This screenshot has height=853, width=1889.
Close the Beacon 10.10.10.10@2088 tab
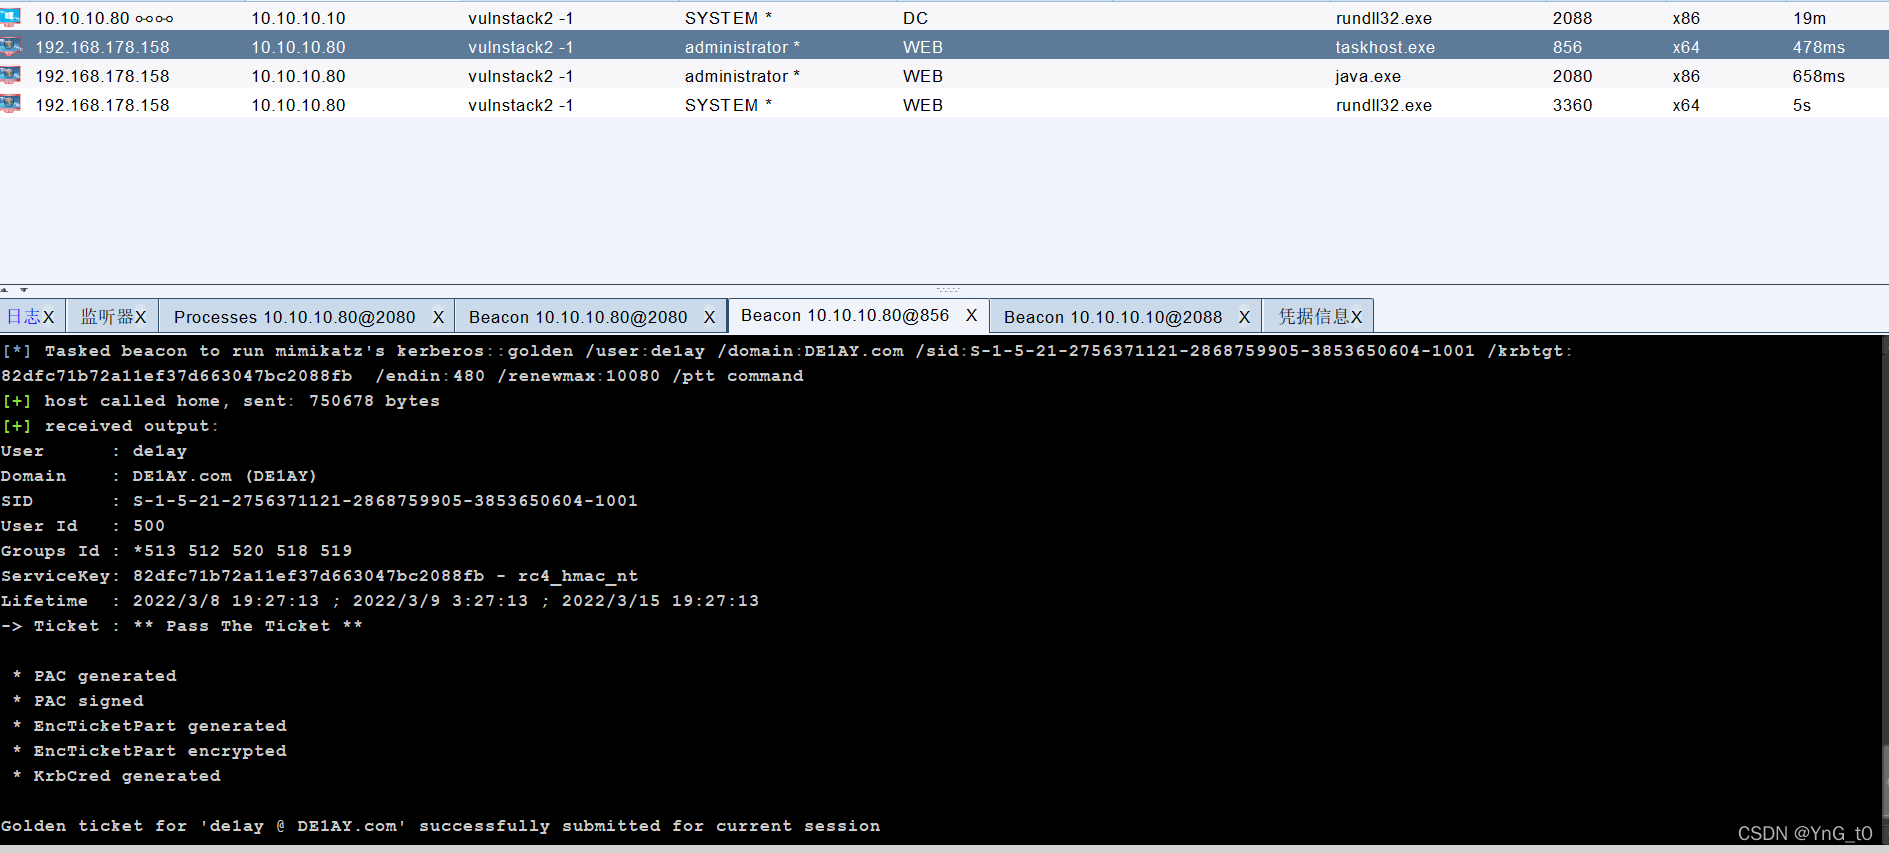pyautogui.click(x=1244, y=317)
